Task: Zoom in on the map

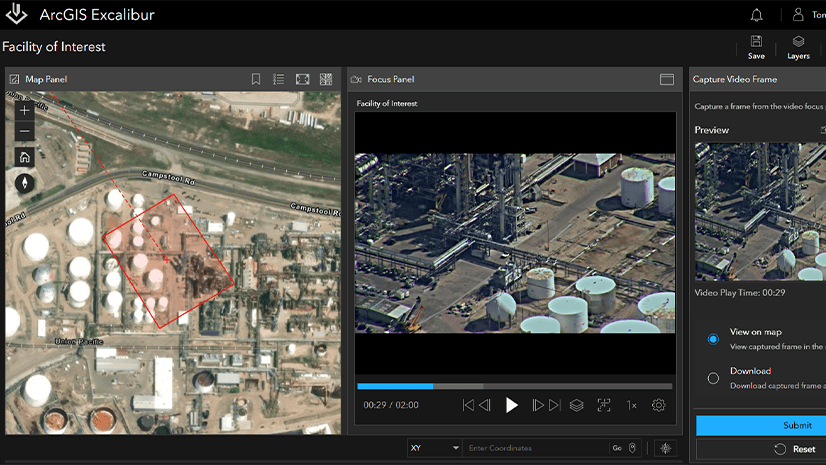Action: coord(25,110)
